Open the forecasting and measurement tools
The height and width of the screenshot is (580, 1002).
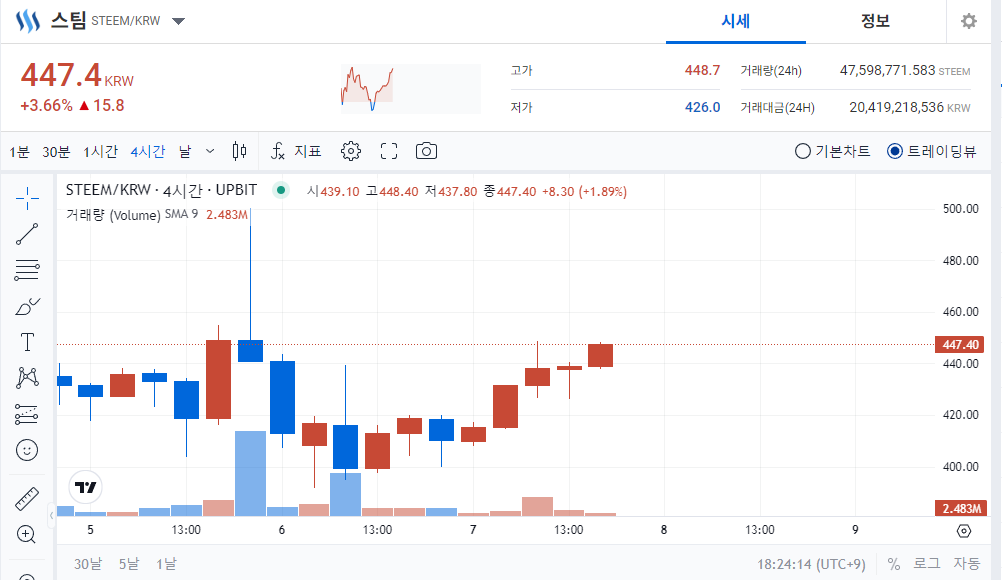pyautogui.click(x=27, y=414)
